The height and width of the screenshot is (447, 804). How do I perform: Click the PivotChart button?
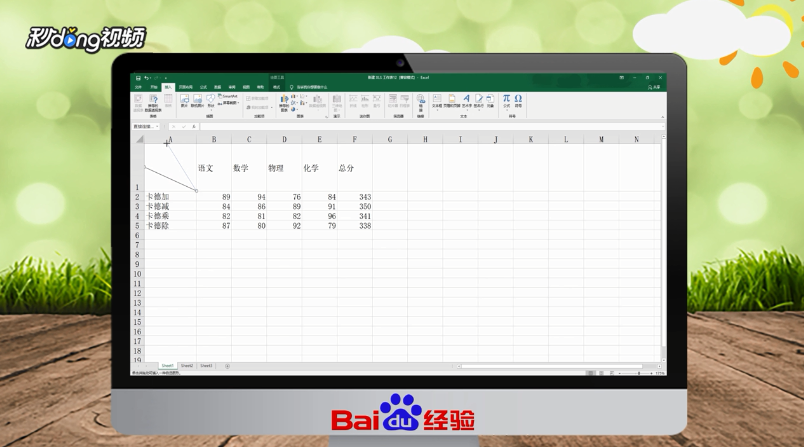coord(317,103)
